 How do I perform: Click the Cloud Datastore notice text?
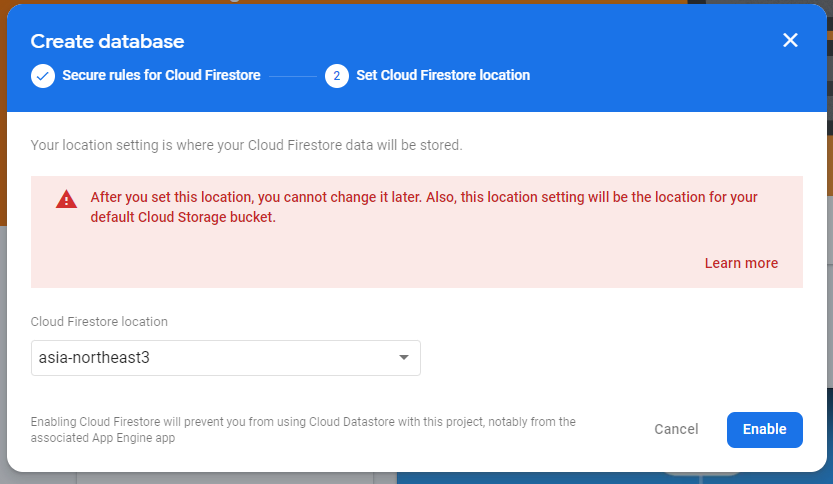(x=303, y=430)
